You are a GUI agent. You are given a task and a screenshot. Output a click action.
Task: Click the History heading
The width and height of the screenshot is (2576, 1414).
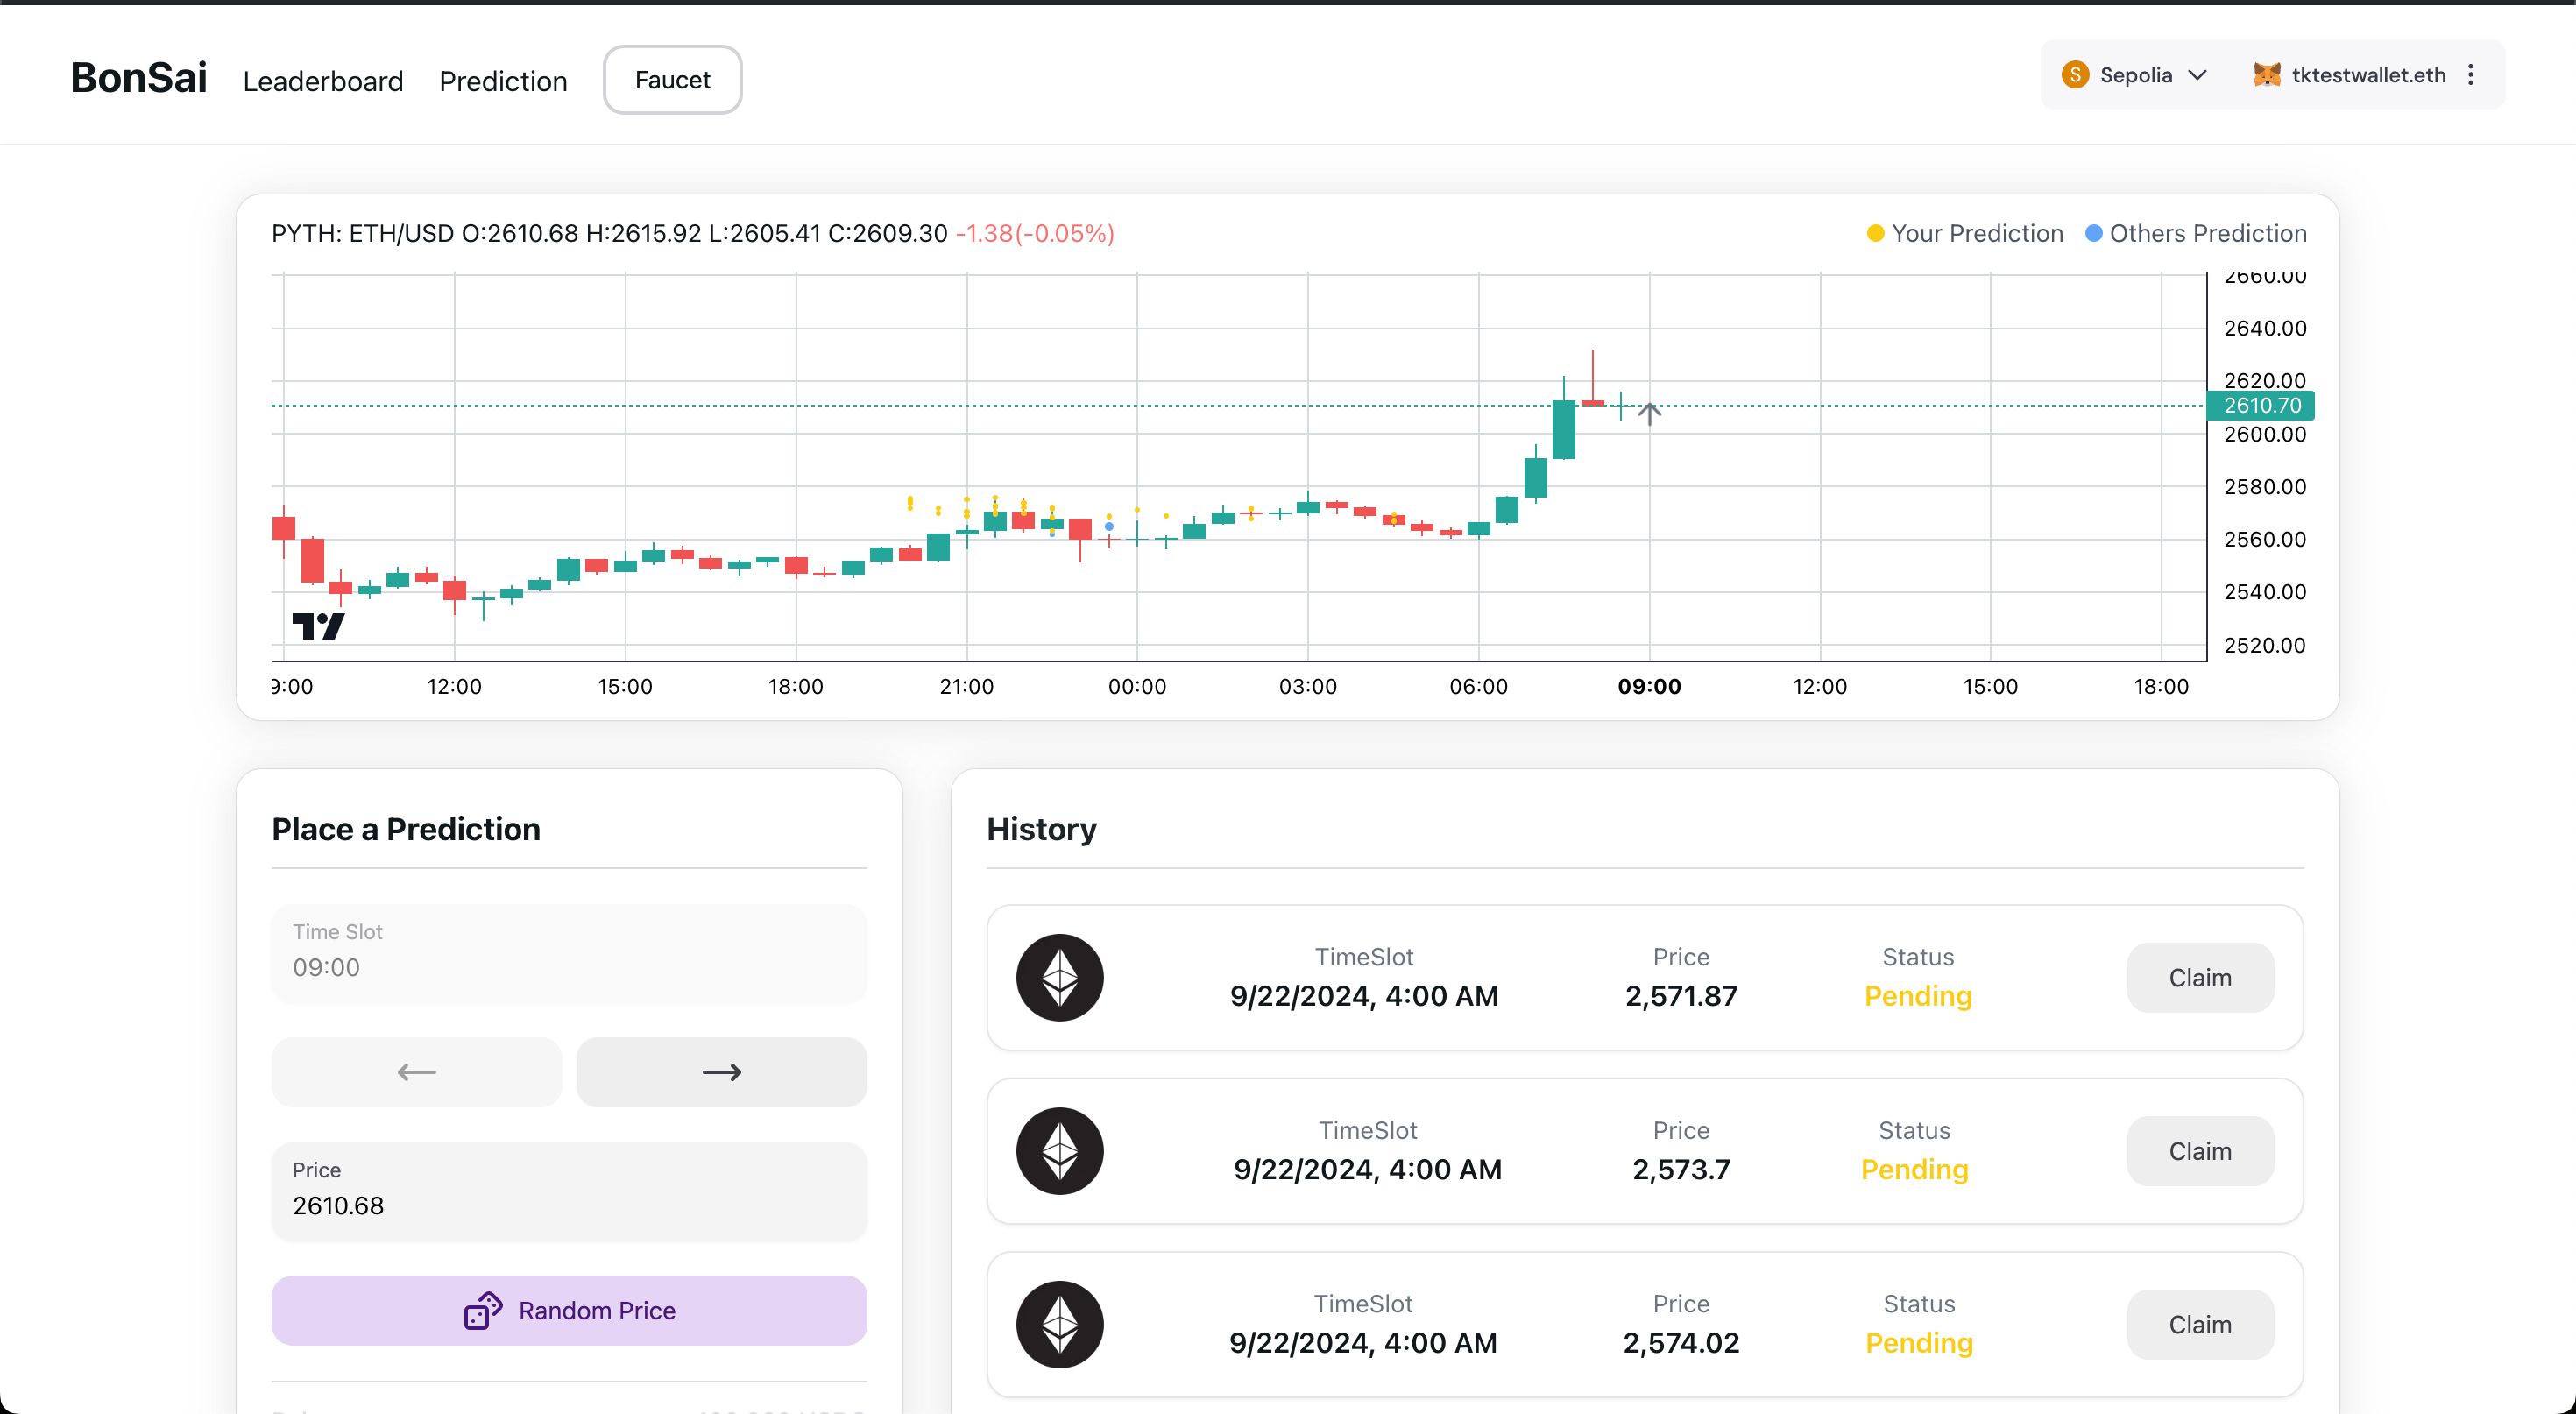(x=1041, y=829)
